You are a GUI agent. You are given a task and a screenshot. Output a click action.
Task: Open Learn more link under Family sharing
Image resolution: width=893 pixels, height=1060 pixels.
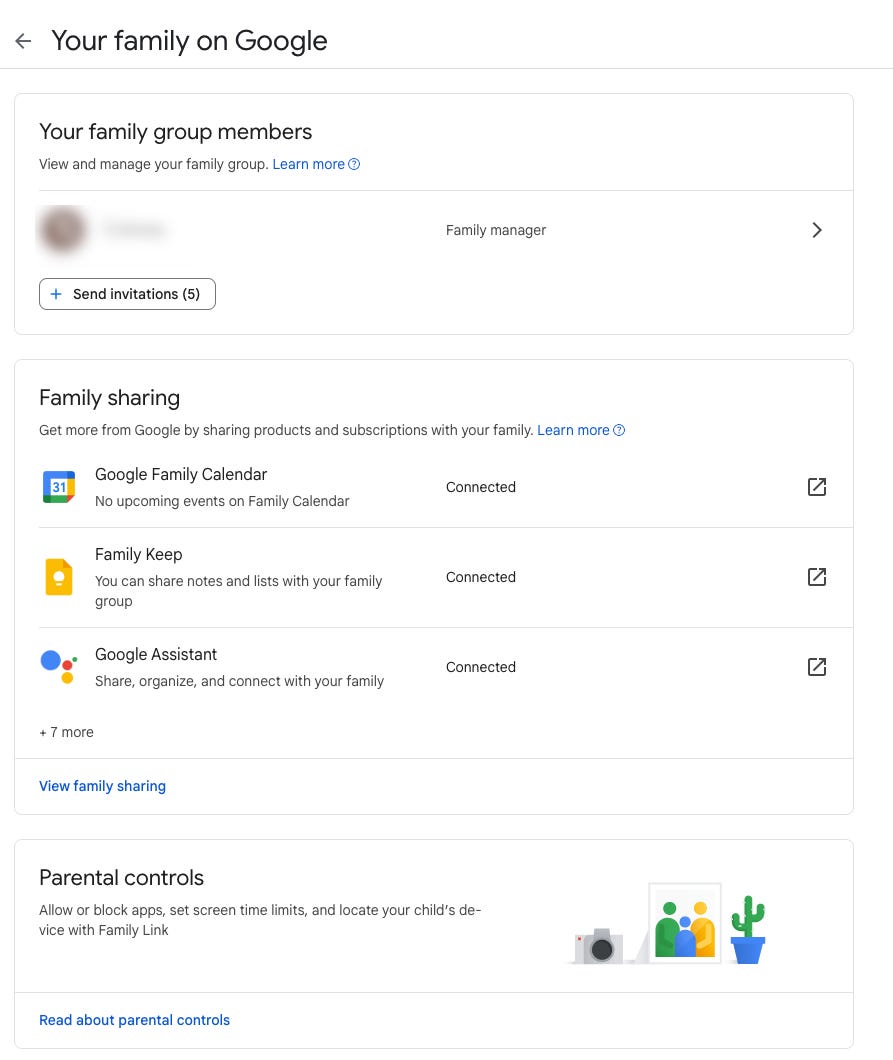point(573,431)
